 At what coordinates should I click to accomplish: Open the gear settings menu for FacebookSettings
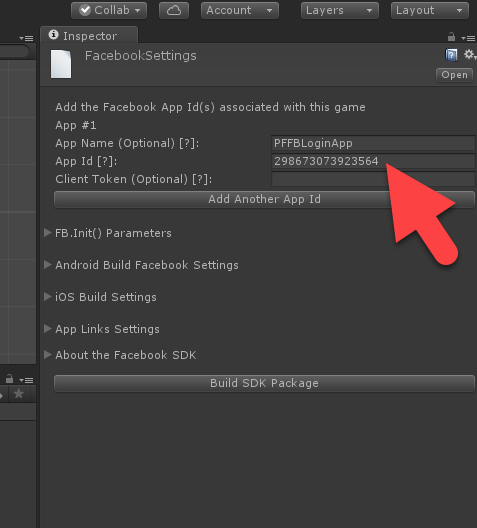pos(470,54)
